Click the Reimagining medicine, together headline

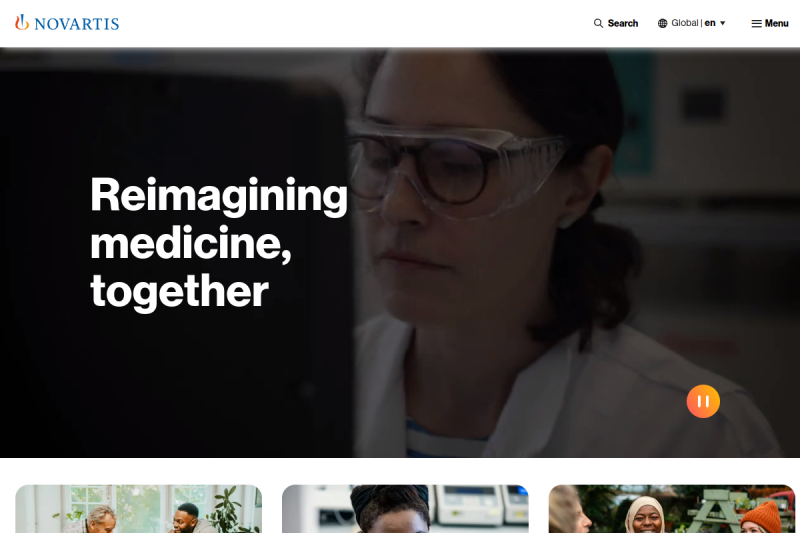coord(219,242)
